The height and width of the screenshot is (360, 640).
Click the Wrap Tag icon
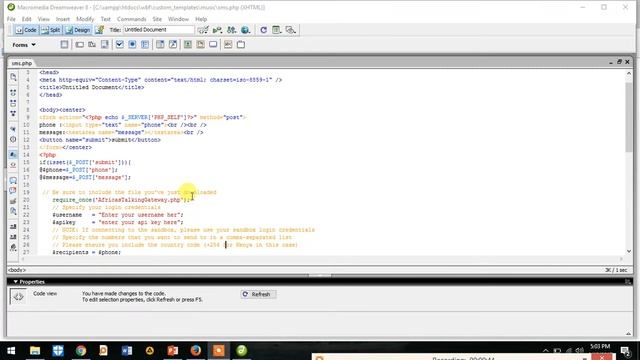(x=13, y=201)
